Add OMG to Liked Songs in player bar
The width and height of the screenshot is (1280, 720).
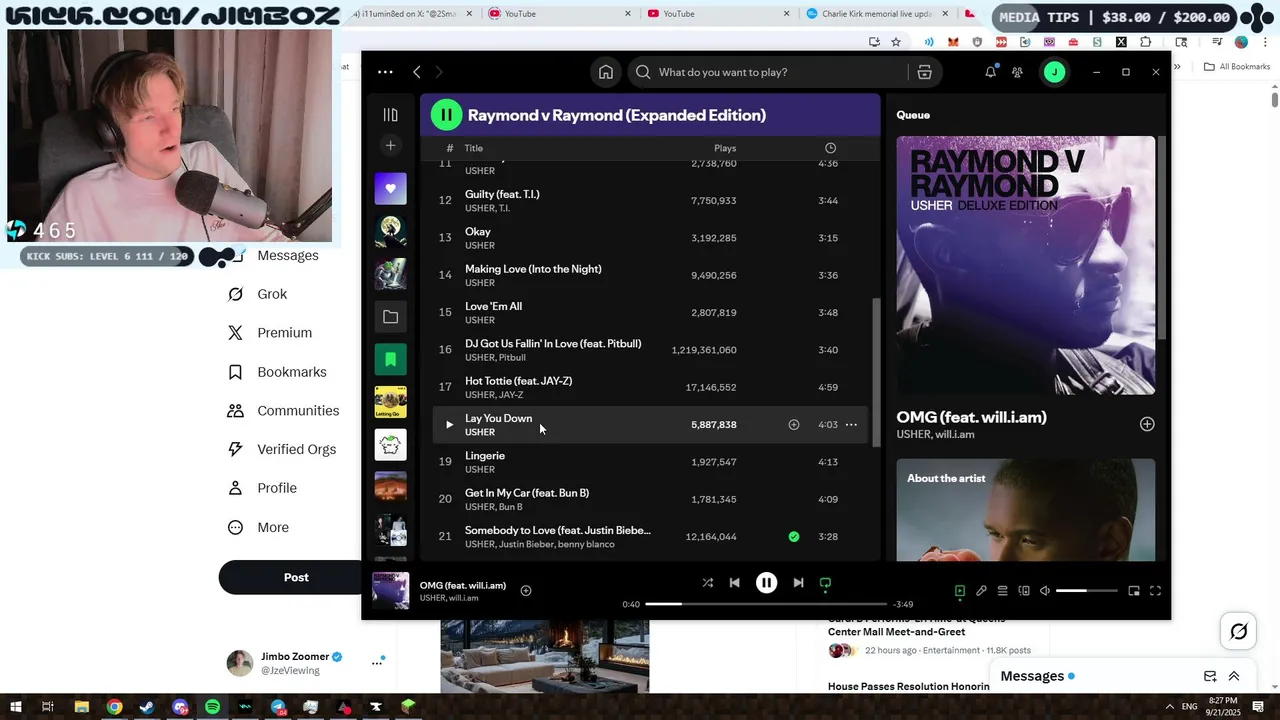pos(526,591)
